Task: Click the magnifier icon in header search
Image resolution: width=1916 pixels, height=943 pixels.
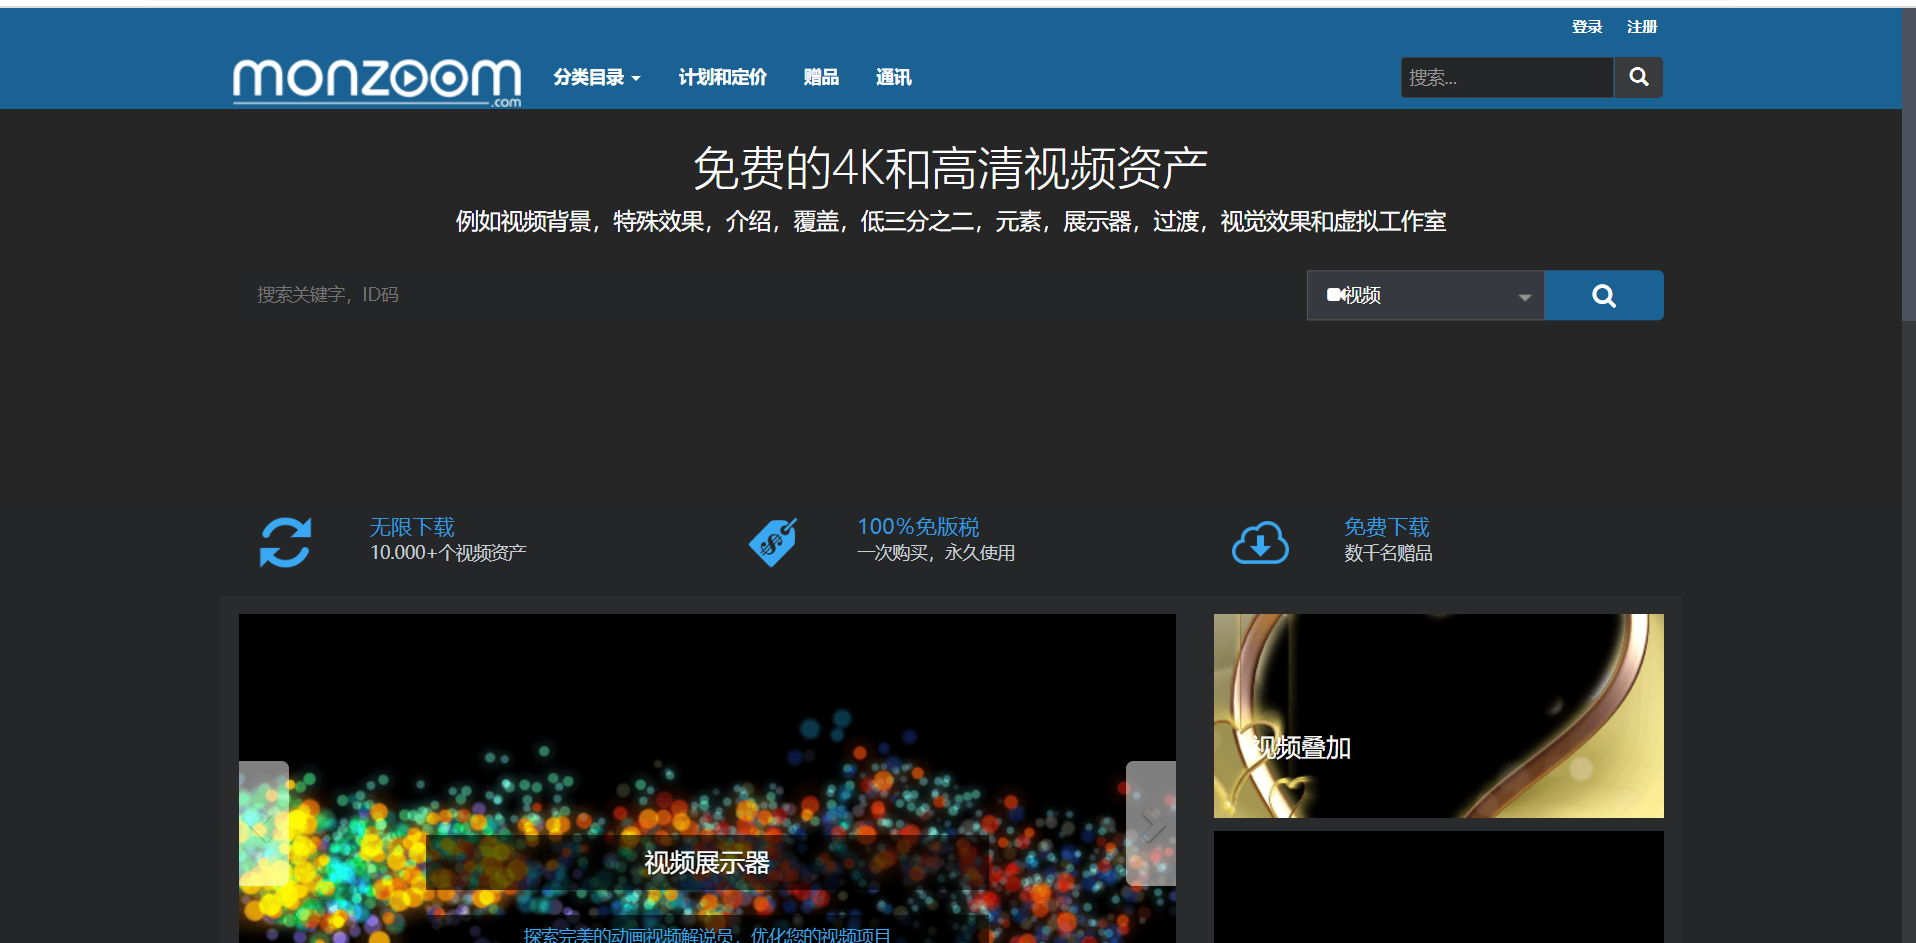Action: (x=1638, y=77)
